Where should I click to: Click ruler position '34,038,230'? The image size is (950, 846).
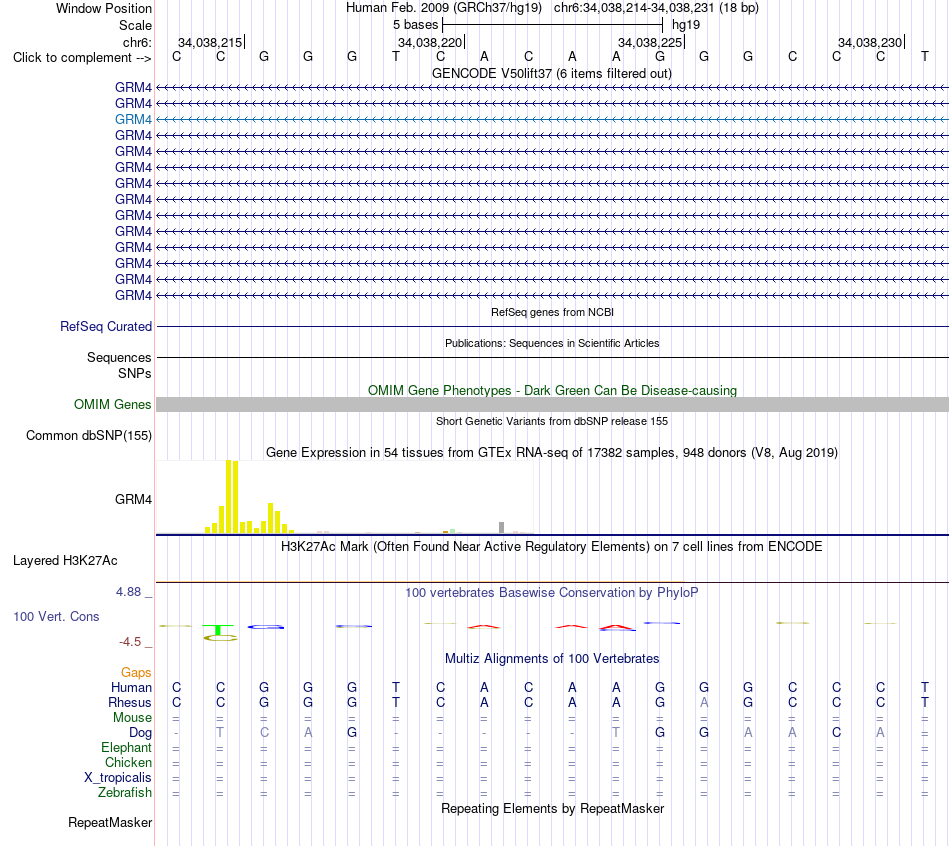pos(869,42)
